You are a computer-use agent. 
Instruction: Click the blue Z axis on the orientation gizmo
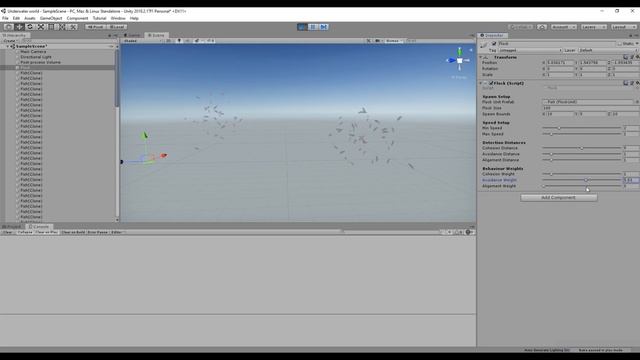click(451, 60)
